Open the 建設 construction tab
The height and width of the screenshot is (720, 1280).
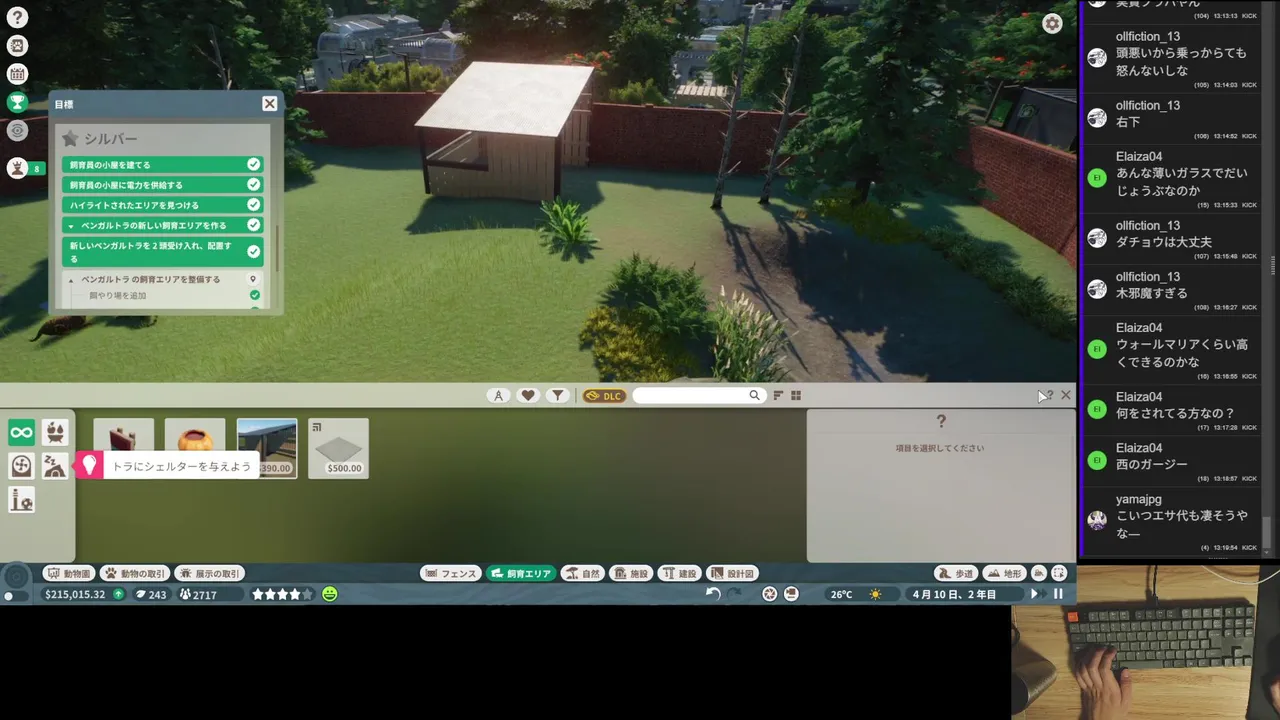[680, 574]
